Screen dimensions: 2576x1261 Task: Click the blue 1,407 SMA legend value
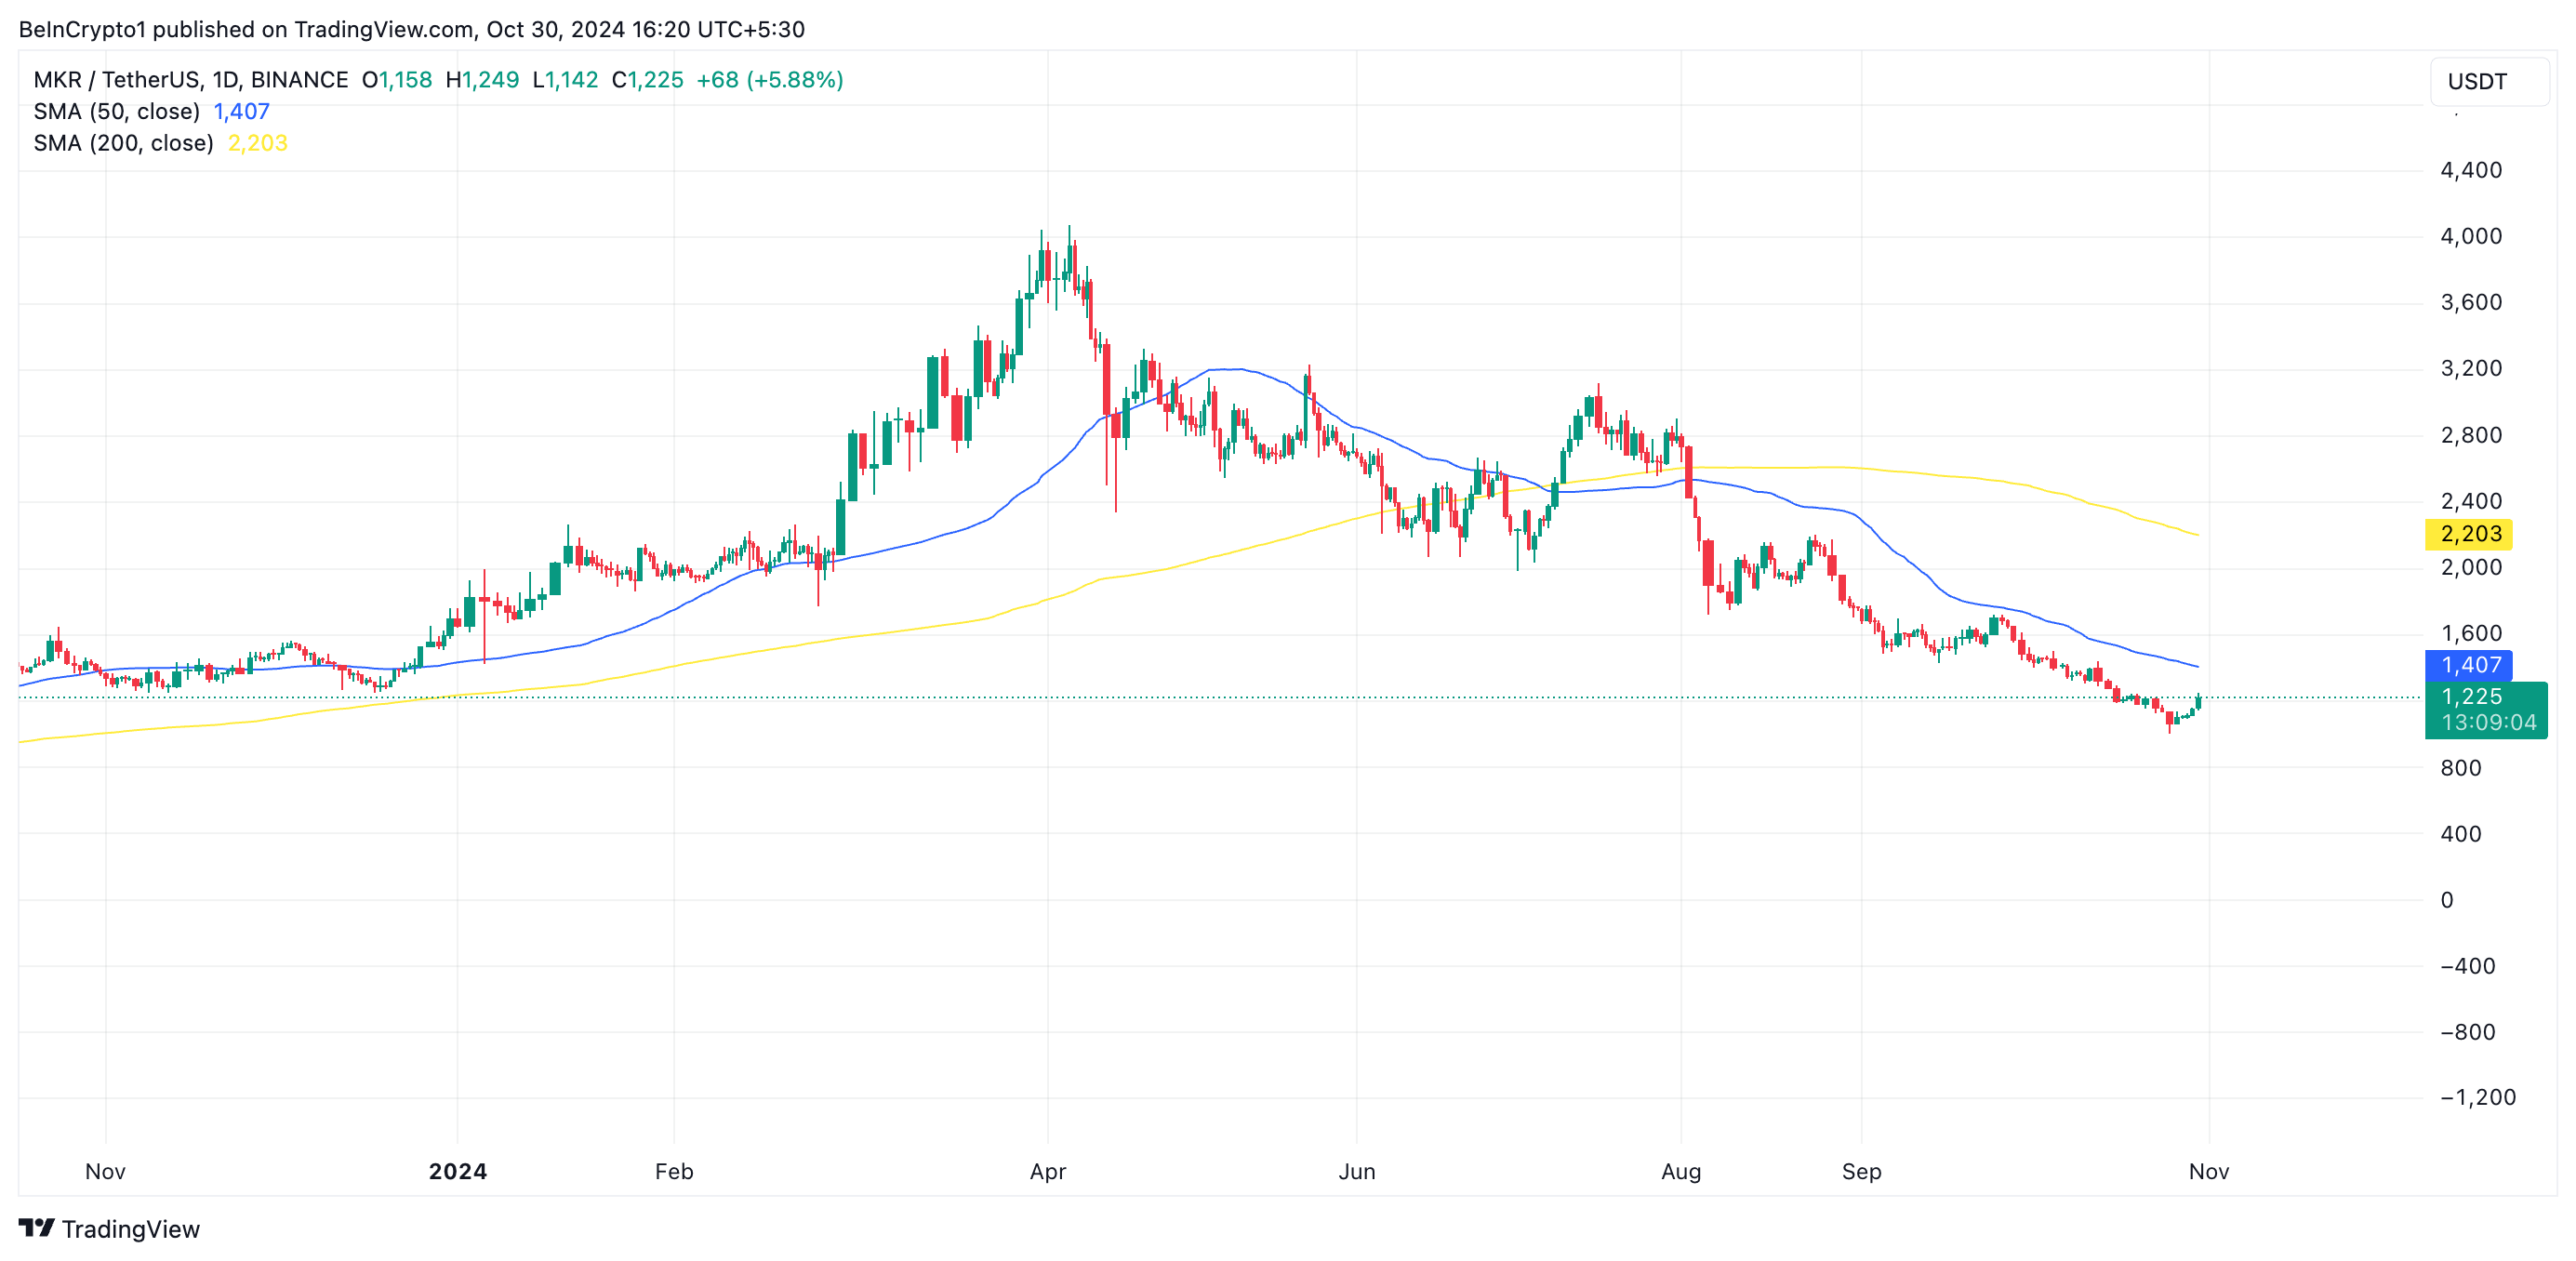pyautogui.click(x=241, y=112)
